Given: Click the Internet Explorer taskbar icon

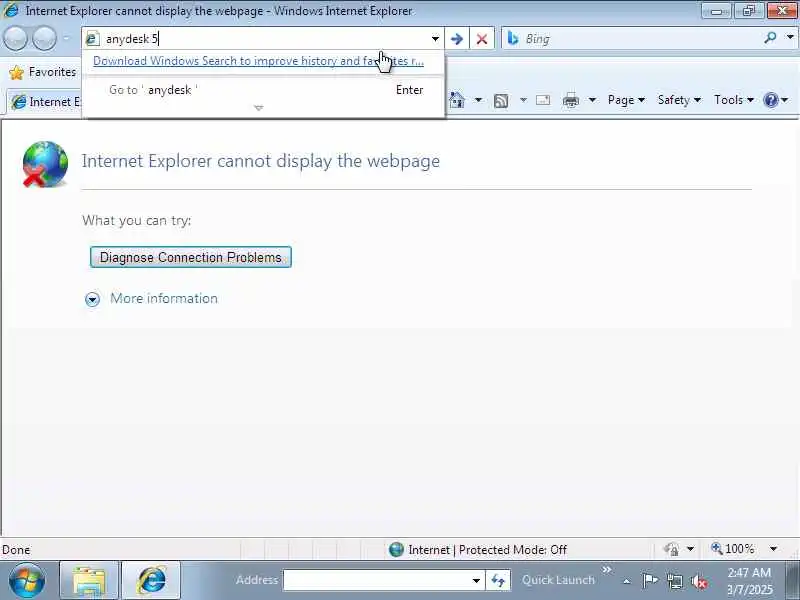Looking at the screenshot, I should 151,580.
